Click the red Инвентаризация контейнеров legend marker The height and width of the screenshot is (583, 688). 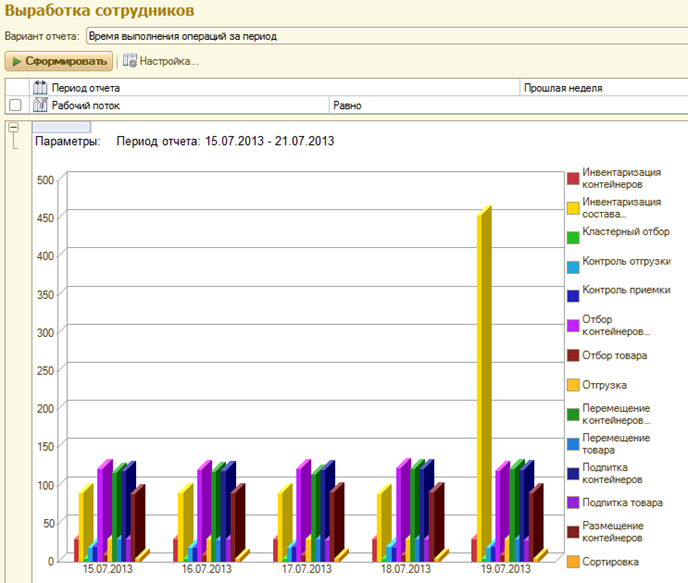[x=573, y=178]
